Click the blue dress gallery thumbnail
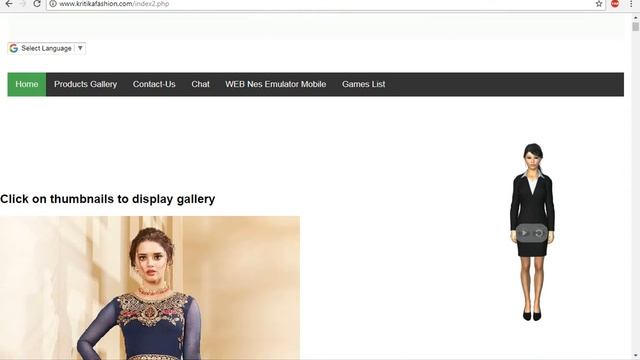Viewport: 640px width, 360px height. point(150,288)
